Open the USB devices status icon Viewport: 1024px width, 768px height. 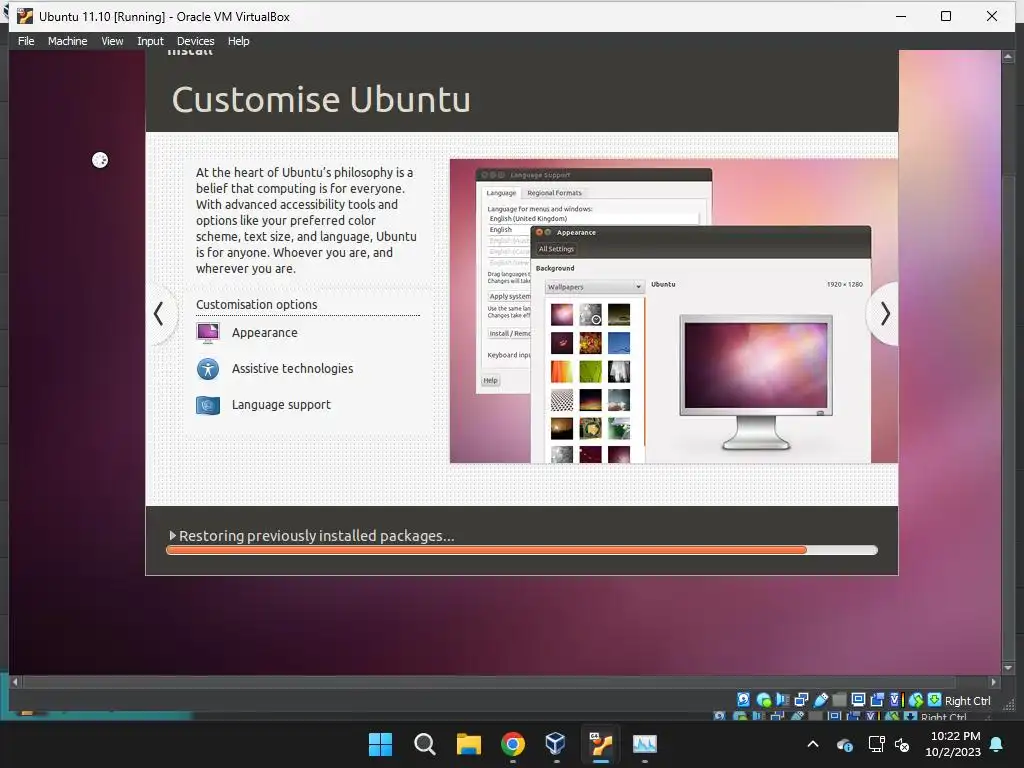820,699
